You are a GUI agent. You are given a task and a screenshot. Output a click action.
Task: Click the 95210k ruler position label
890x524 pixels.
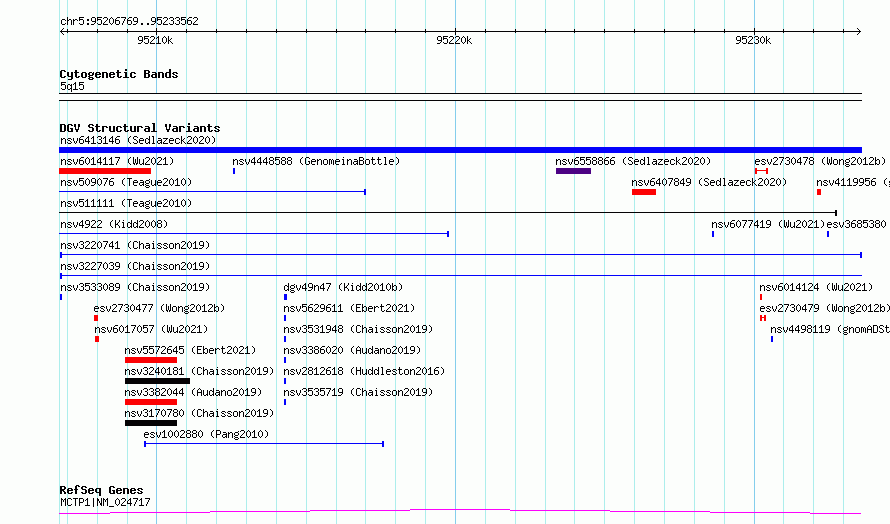click(155, 40)
